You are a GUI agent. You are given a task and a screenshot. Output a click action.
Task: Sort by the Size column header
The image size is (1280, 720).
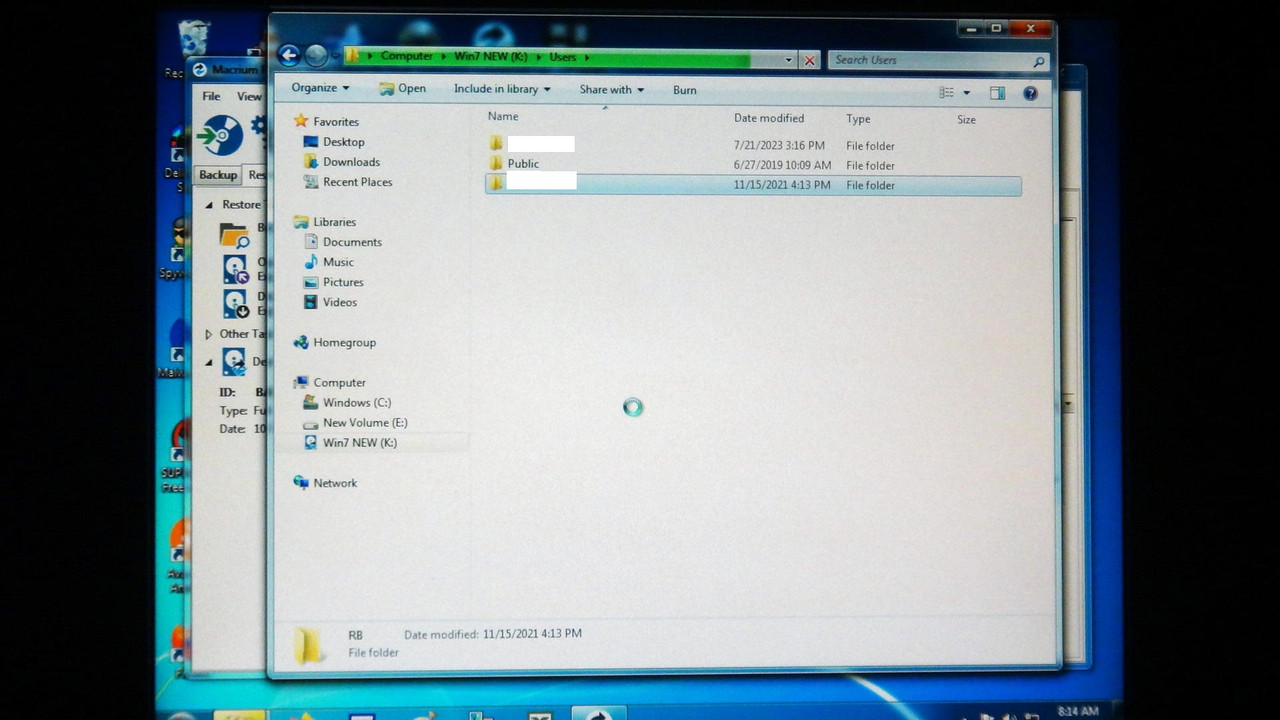click(966, 120)
